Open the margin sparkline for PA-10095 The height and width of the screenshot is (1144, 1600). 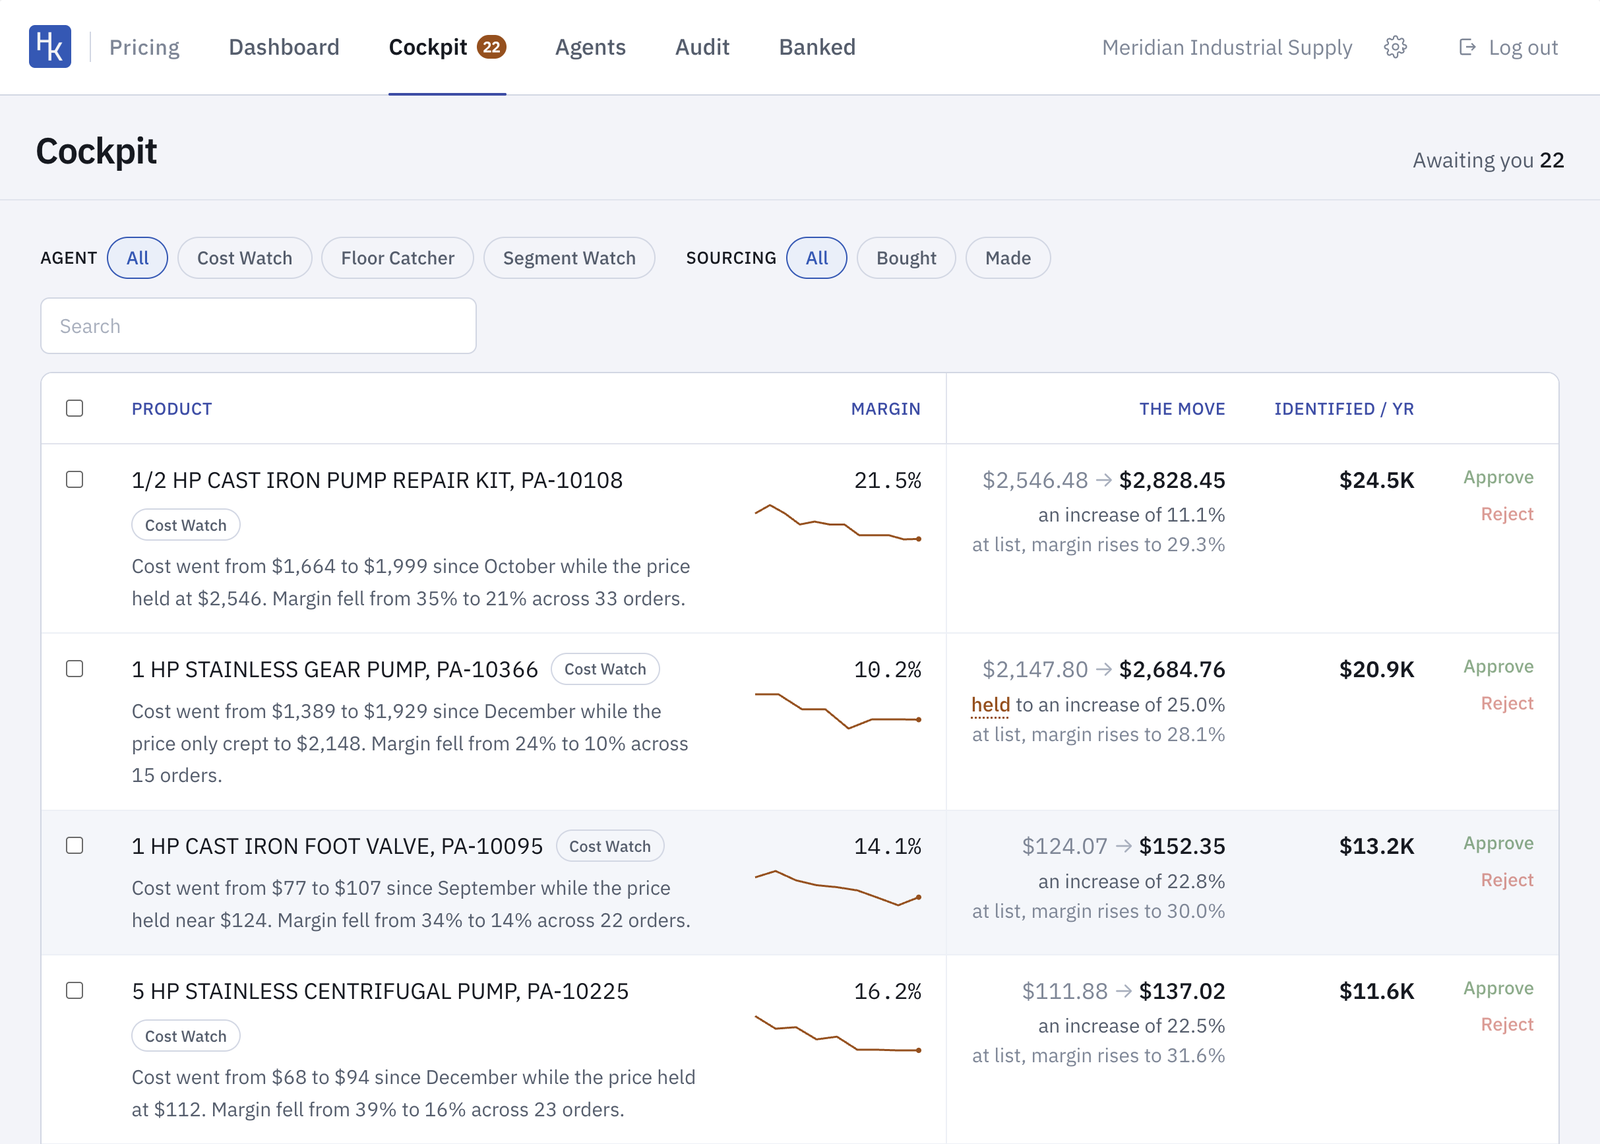(838, 888)
